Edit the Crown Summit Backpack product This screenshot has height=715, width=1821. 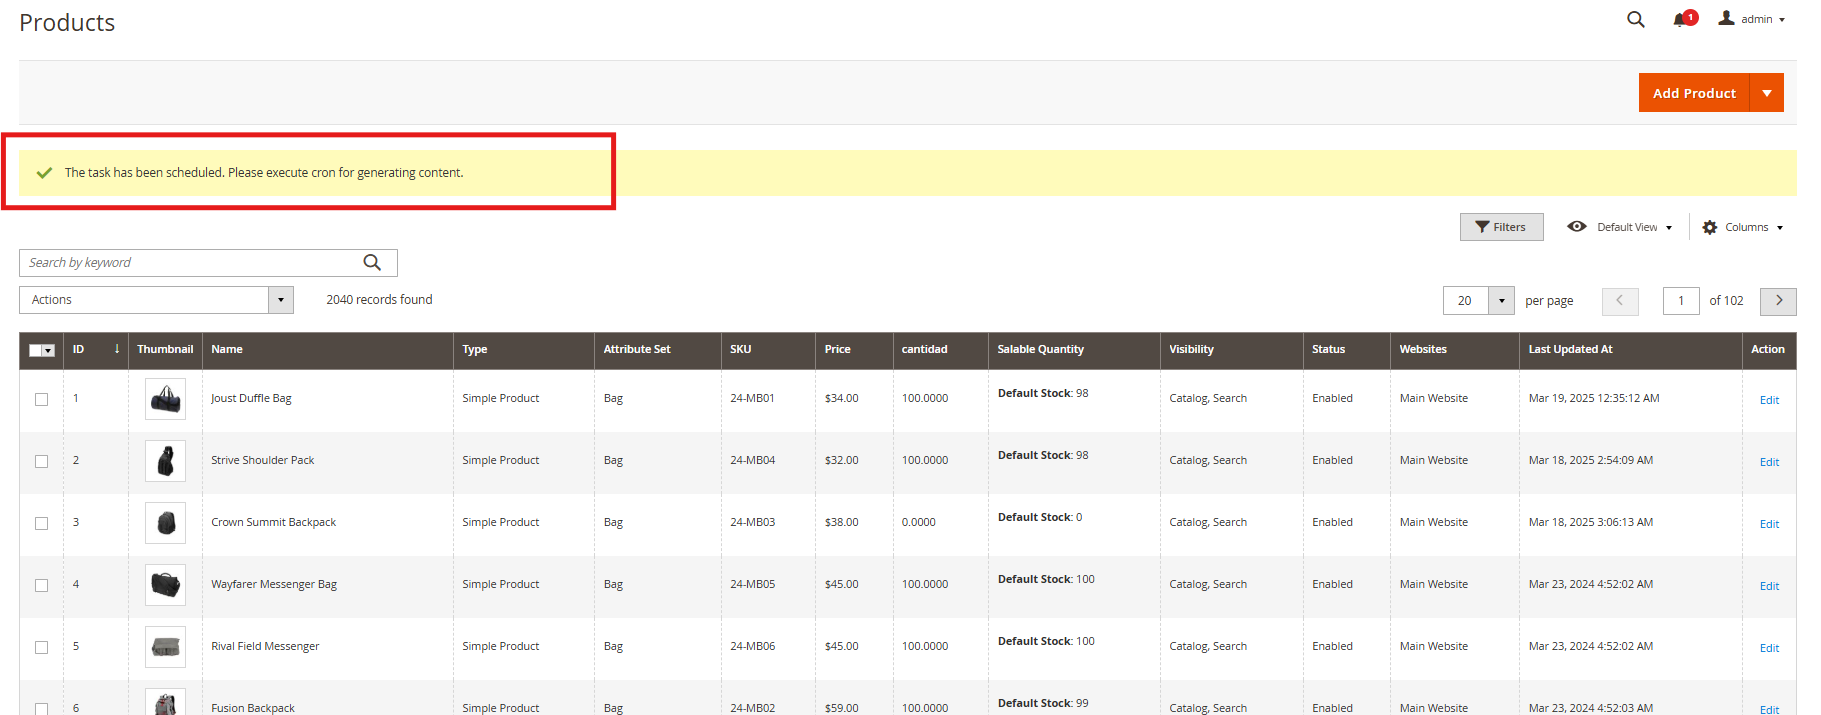click(1769, 524)
